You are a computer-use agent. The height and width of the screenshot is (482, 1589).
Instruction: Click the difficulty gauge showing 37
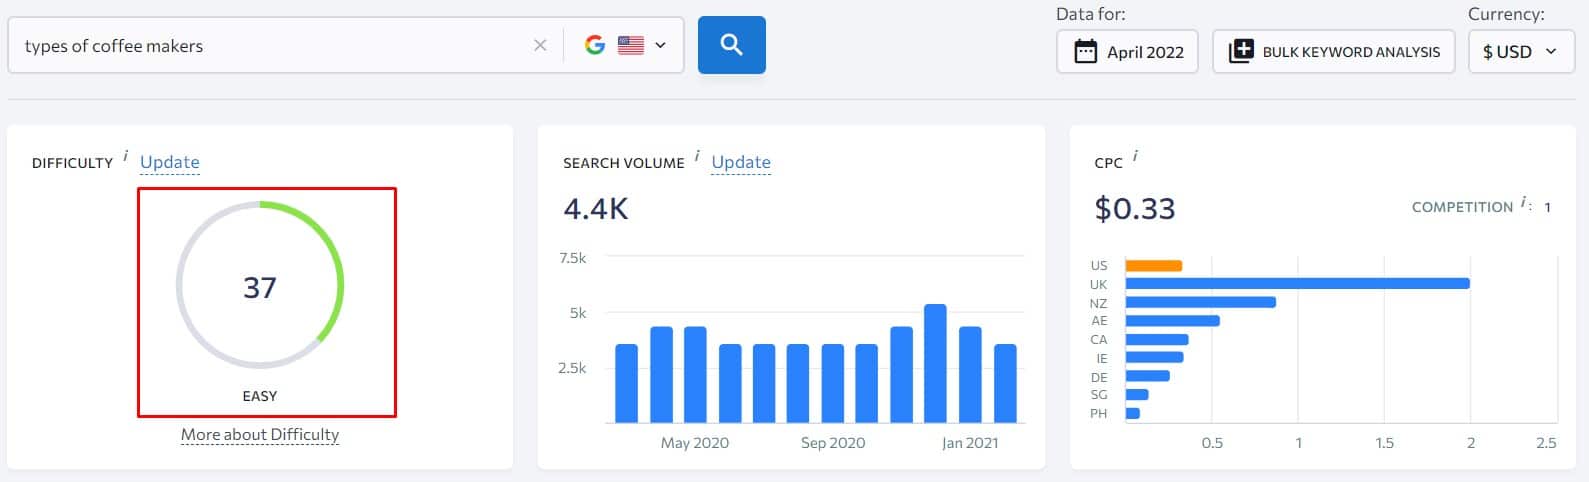[x=260, y=285]
